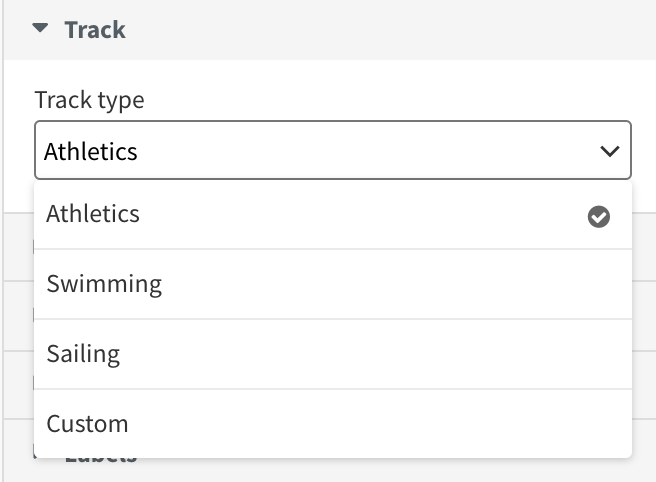Viewport: 656px width, 482px height.
Task: Choose Custom as track type
Action: [x=333, y=424]
